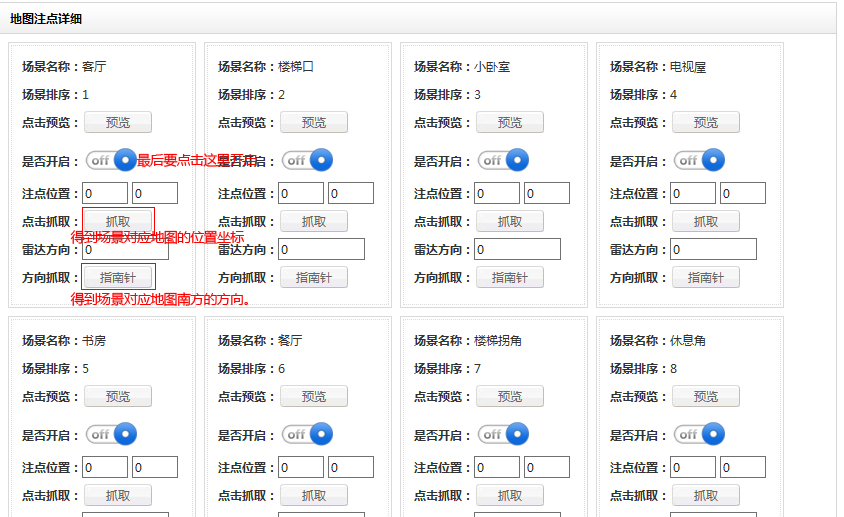Preview the 餐厅 scene
844x517 pixels.
click(314, 396)
